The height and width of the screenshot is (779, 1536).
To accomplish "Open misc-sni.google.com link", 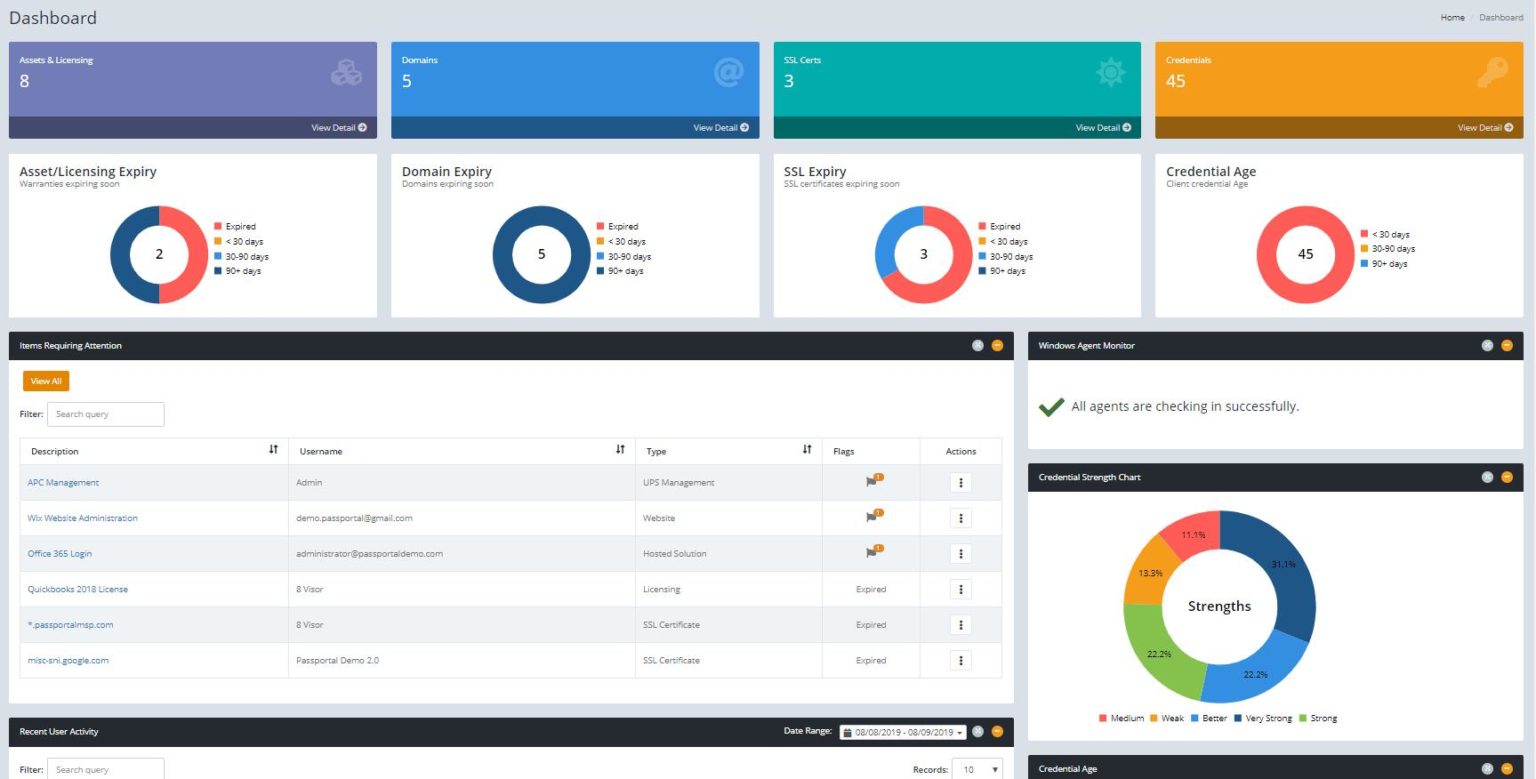I will [x=68, y=661].
